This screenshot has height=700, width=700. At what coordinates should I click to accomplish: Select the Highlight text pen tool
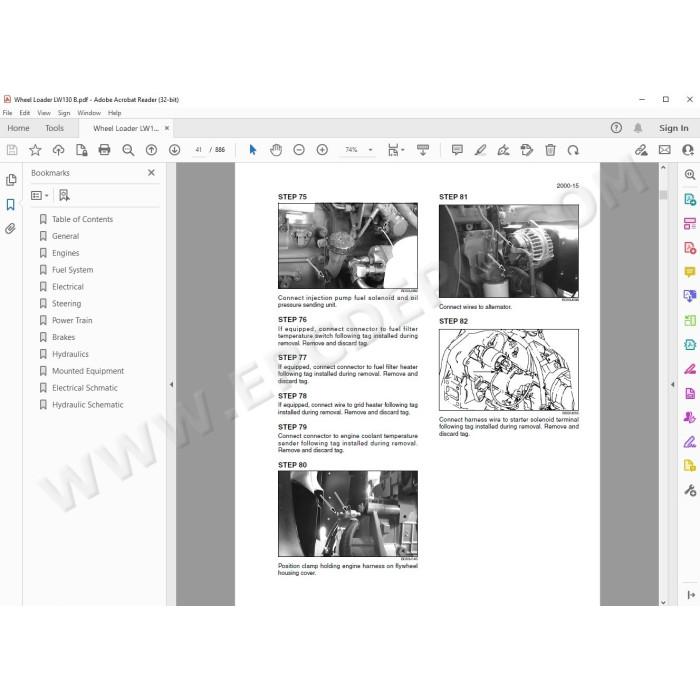[x=480, y=150]
